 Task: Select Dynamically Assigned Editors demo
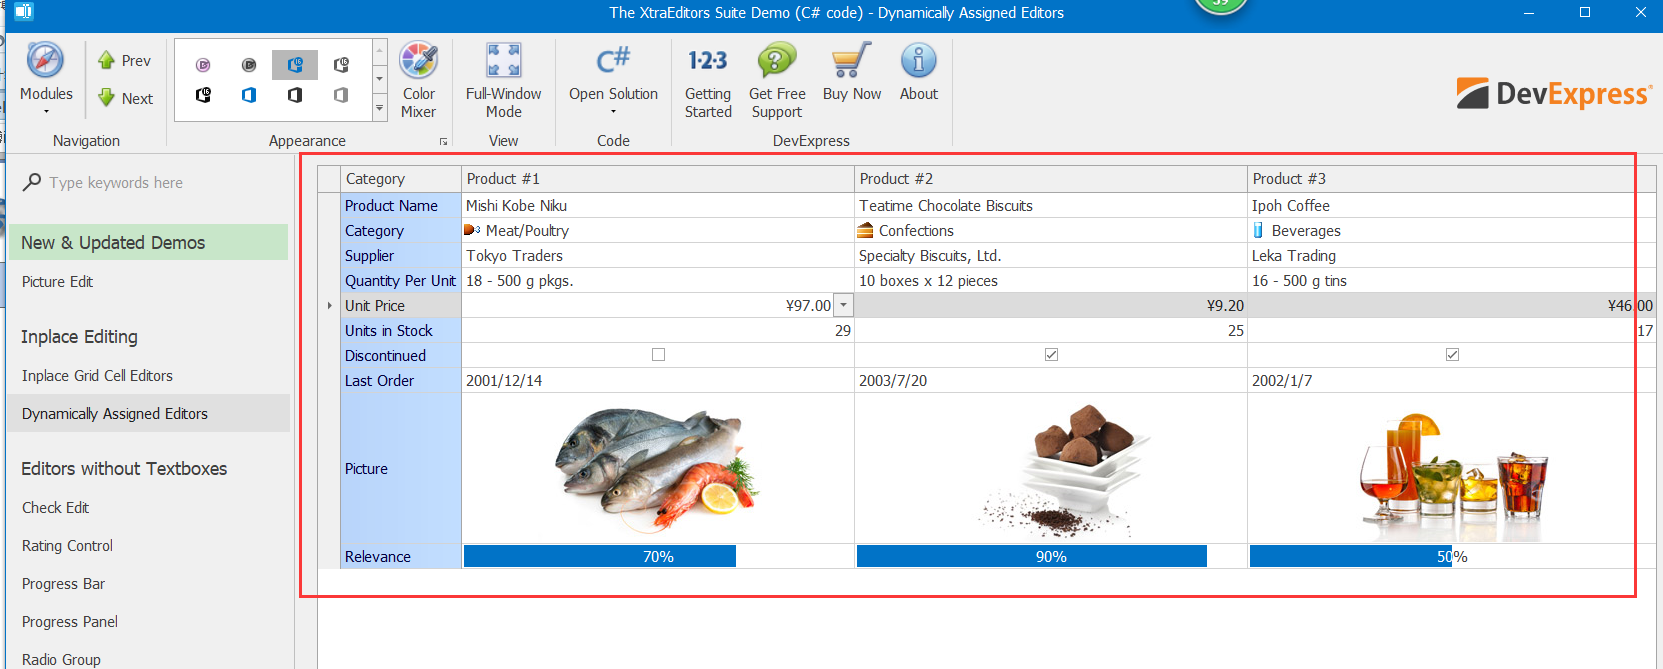coord(148,413)
